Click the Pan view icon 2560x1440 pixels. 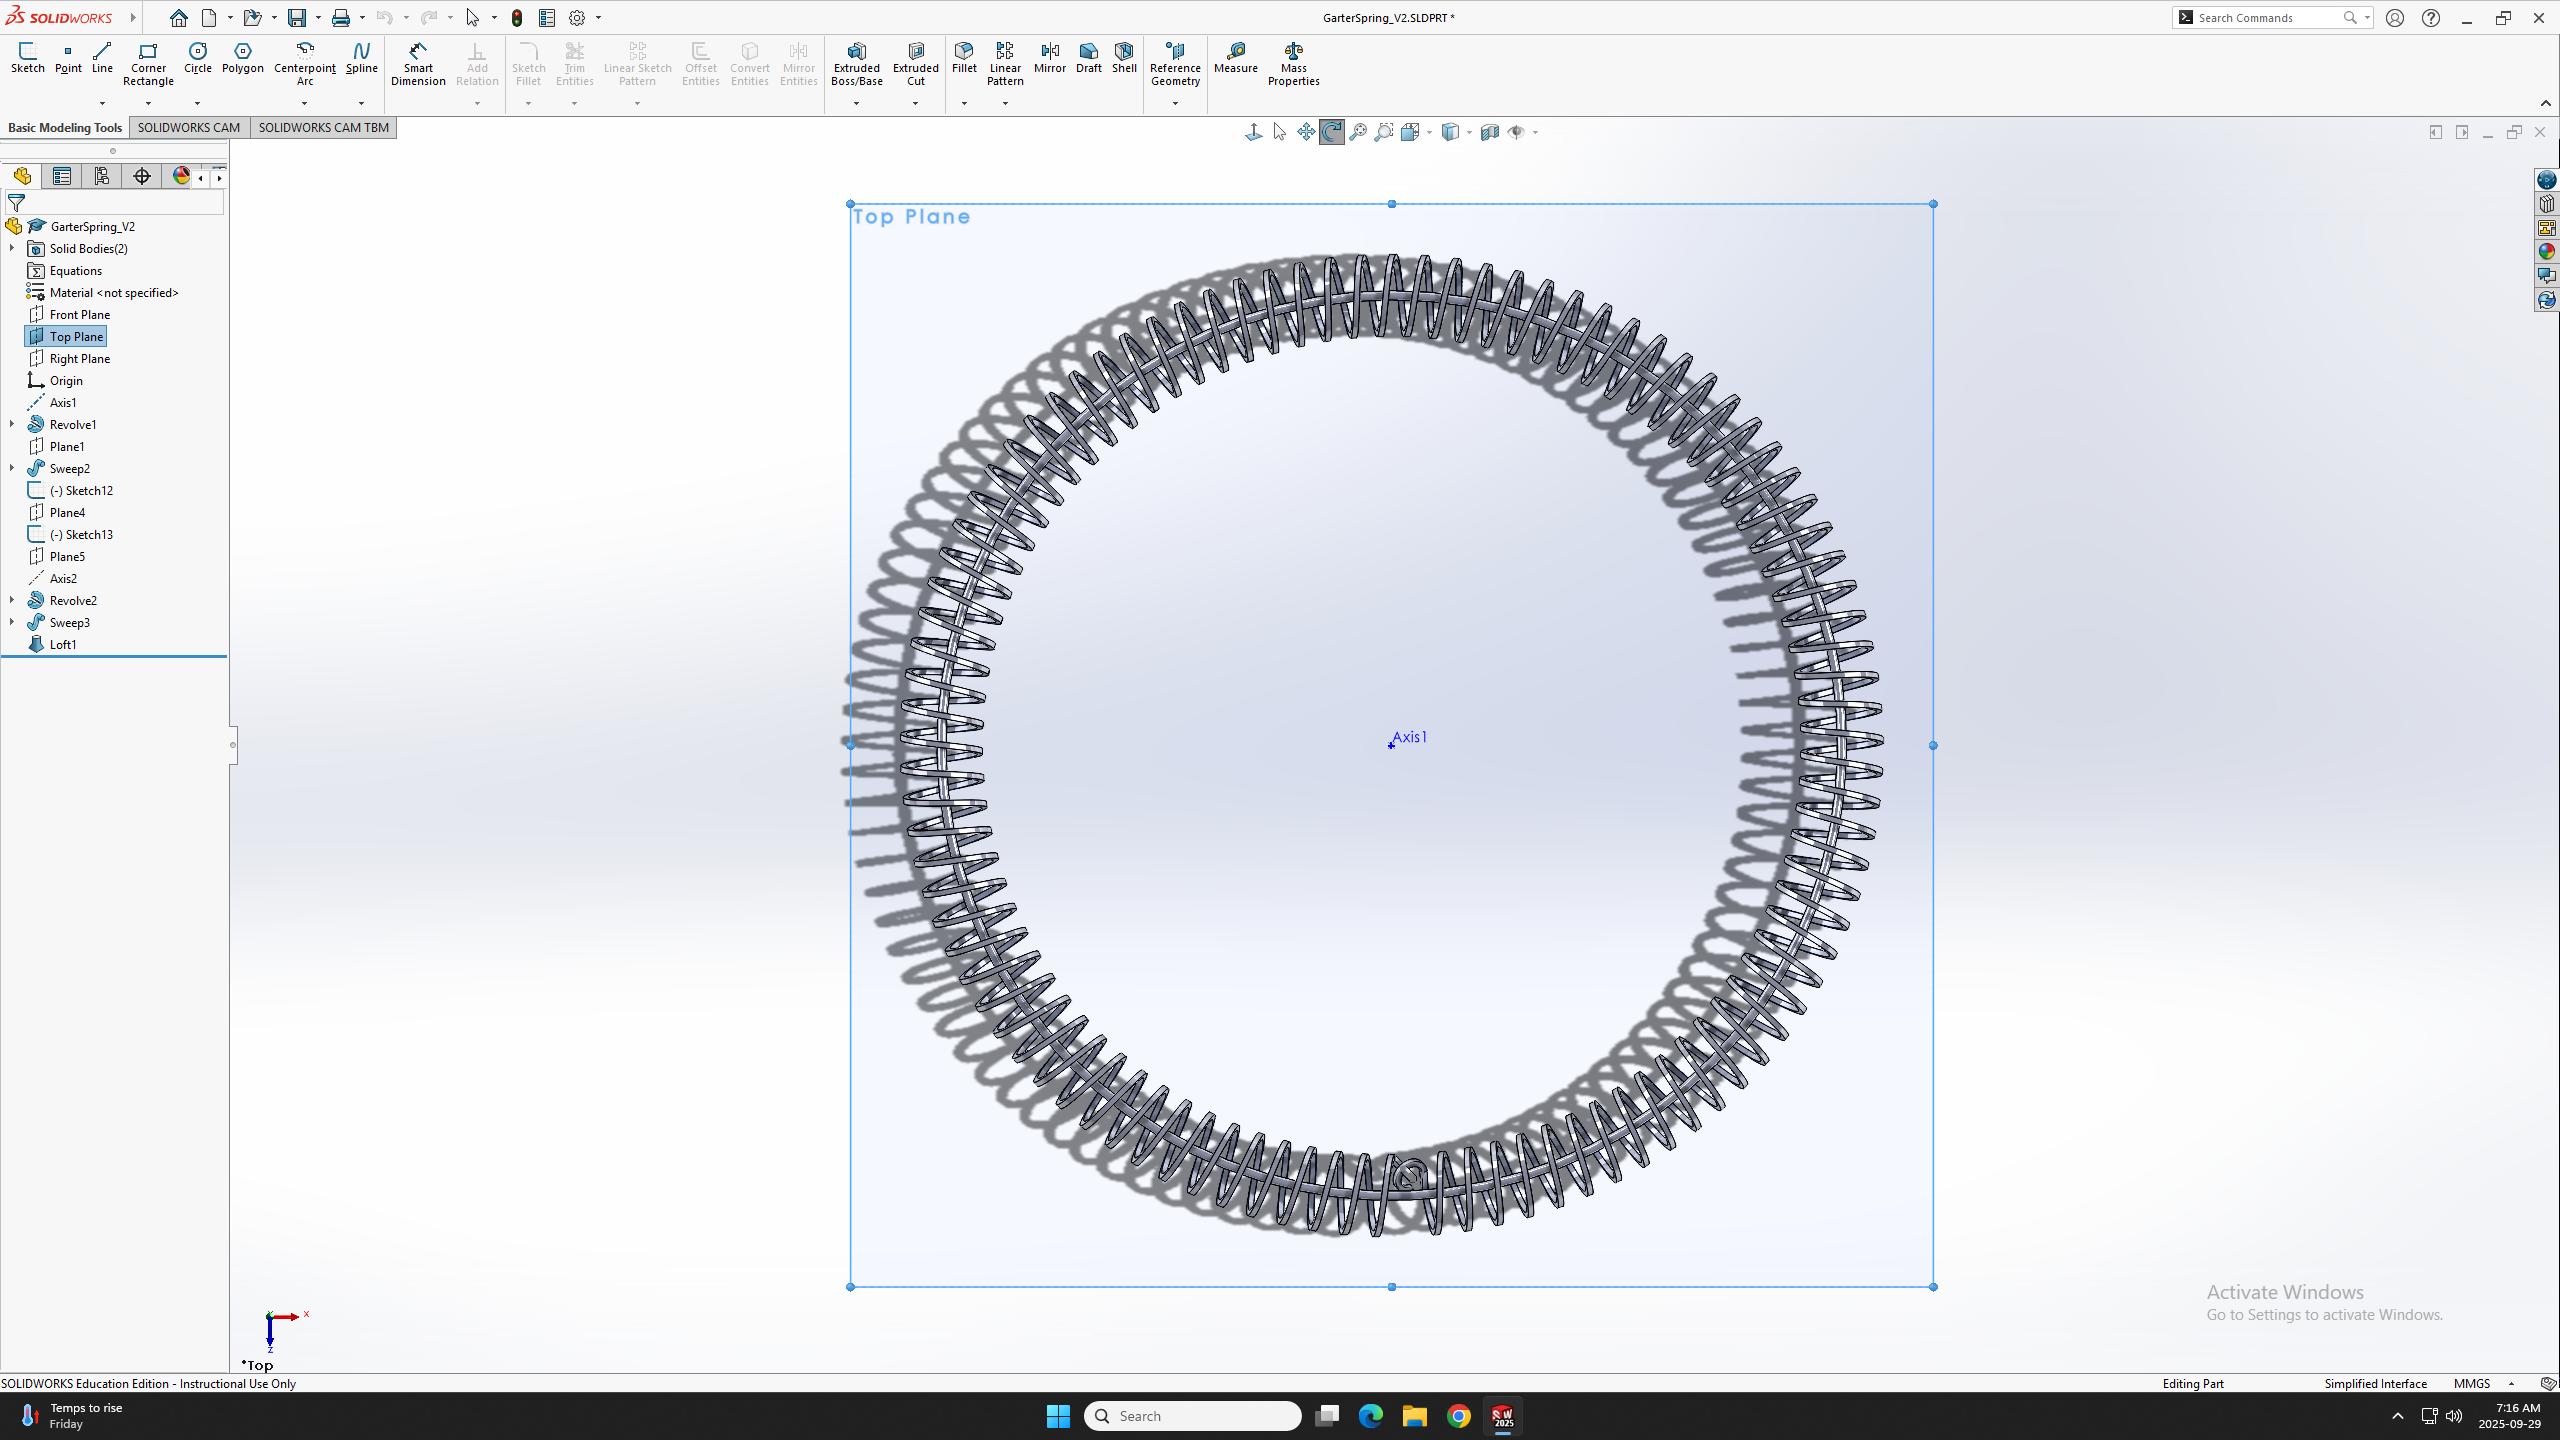(x=1306, y=132)
